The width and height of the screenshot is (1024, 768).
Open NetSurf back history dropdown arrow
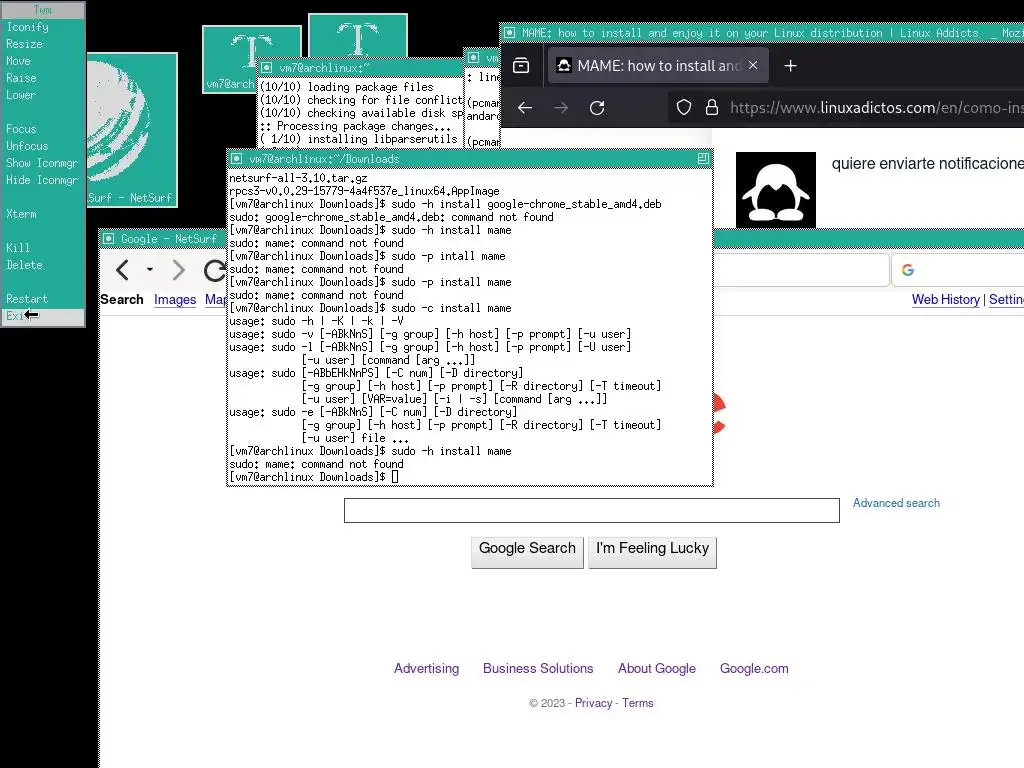point(150,270)
